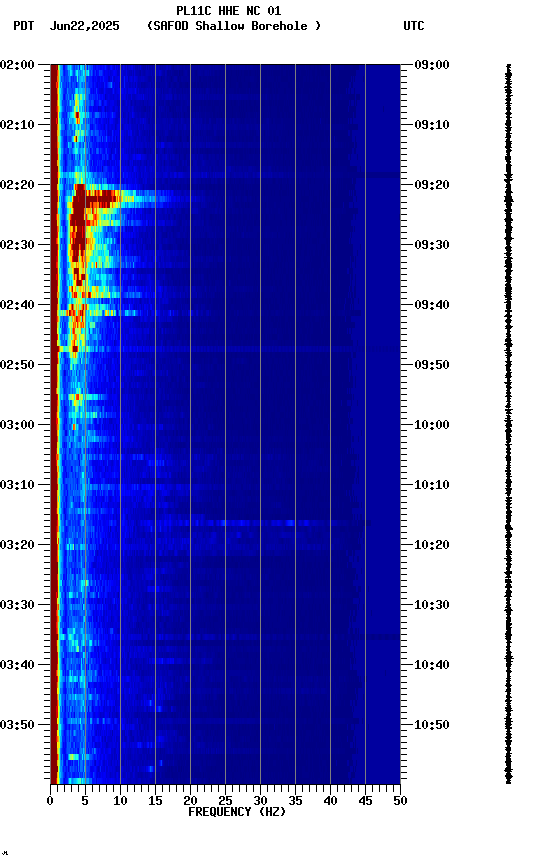The width and height of the screenshot is (552, 864).
Task: Click the 'UTC' timezone label
Action: click(414, 26)
